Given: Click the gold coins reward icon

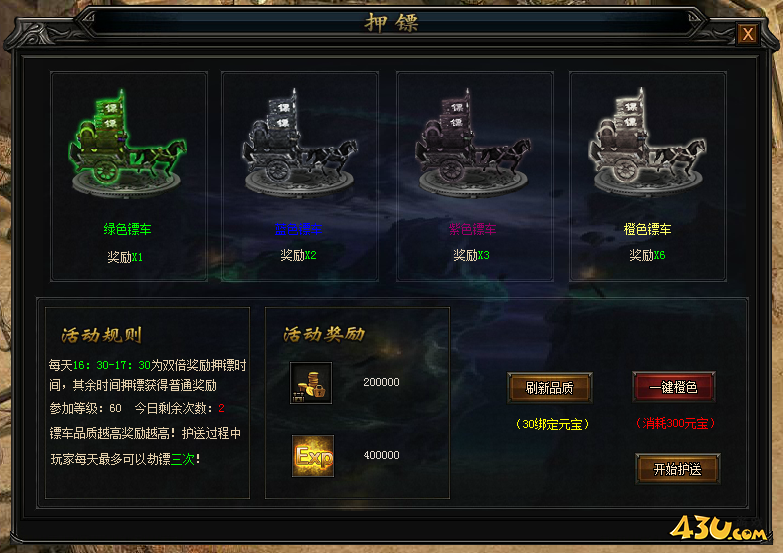Looking at the screenshot, I should (311, 383).
